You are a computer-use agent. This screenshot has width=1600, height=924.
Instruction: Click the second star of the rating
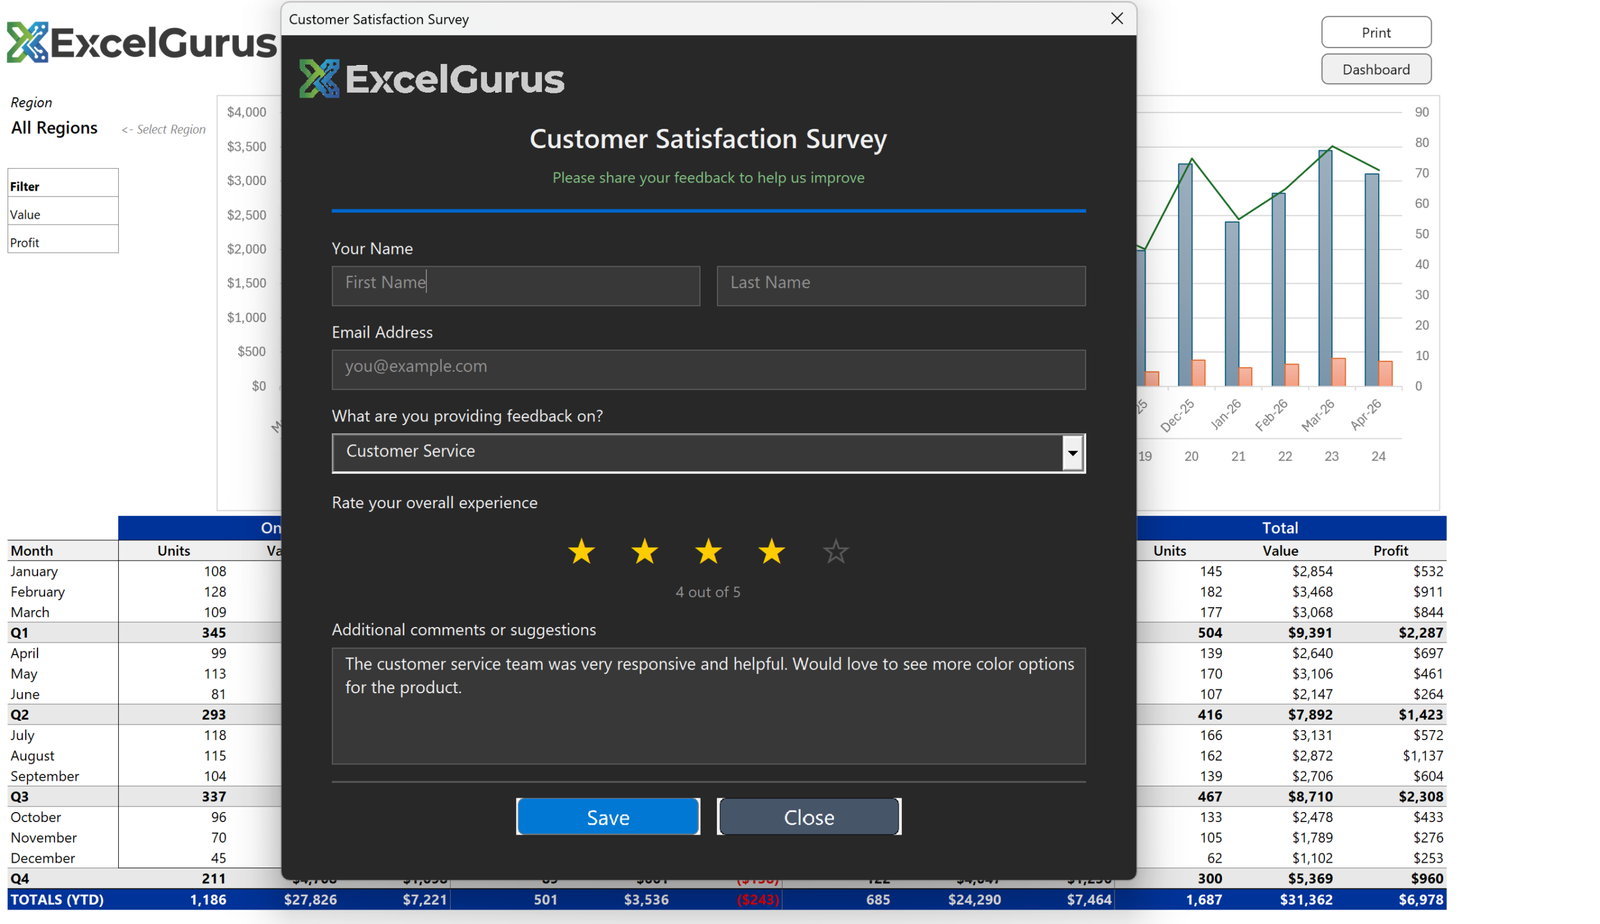coord(644,551)
